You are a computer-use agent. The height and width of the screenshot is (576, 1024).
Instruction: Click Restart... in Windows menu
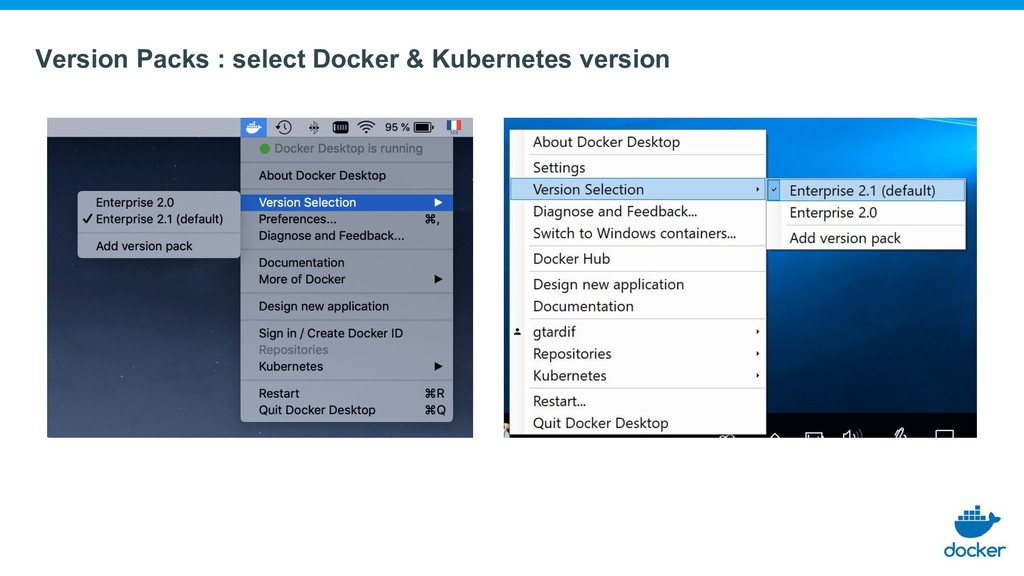tap(637, 401)
